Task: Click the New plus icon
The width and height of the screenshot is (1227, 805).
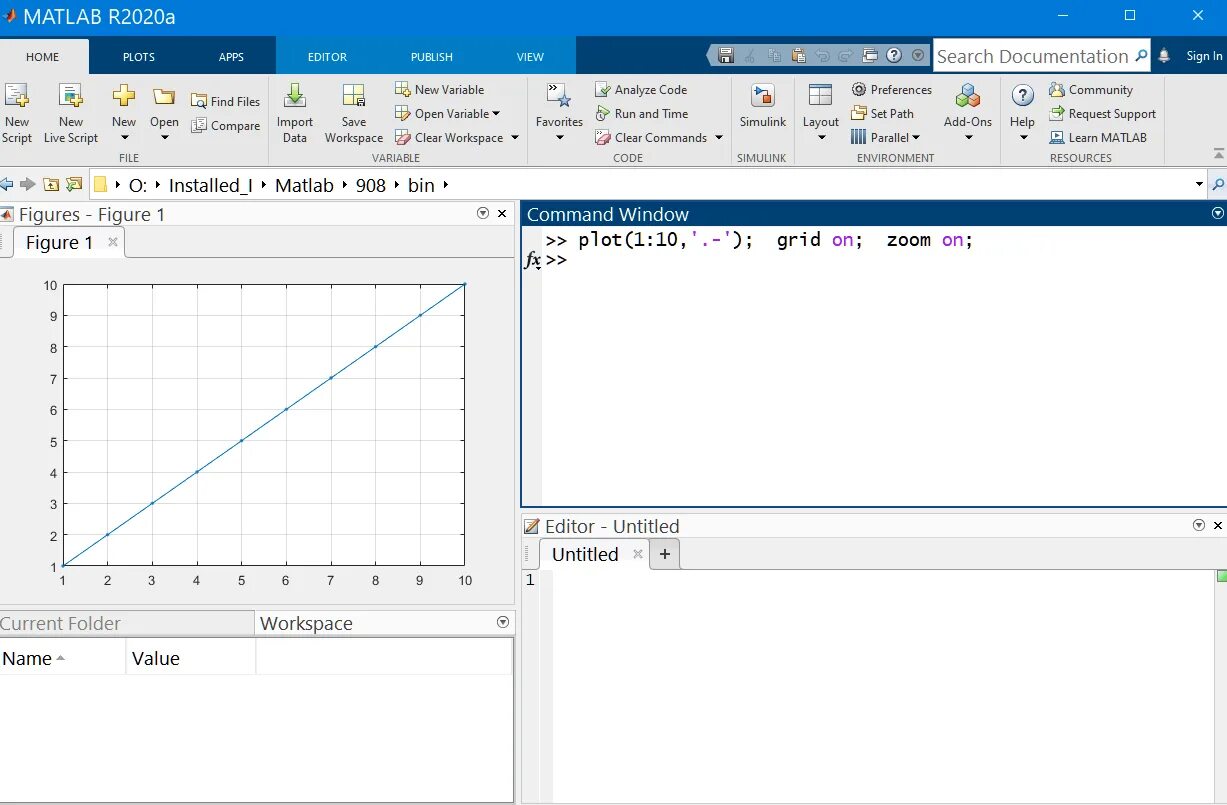Action: coord(124,96)
